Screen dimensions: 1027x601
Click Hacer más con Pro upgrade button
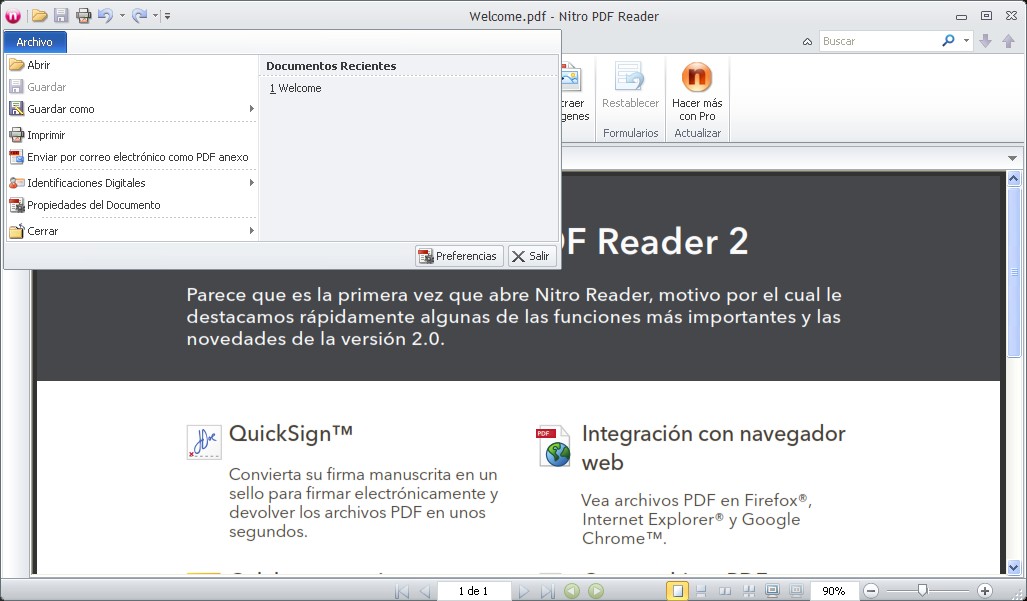pos(697,91)
